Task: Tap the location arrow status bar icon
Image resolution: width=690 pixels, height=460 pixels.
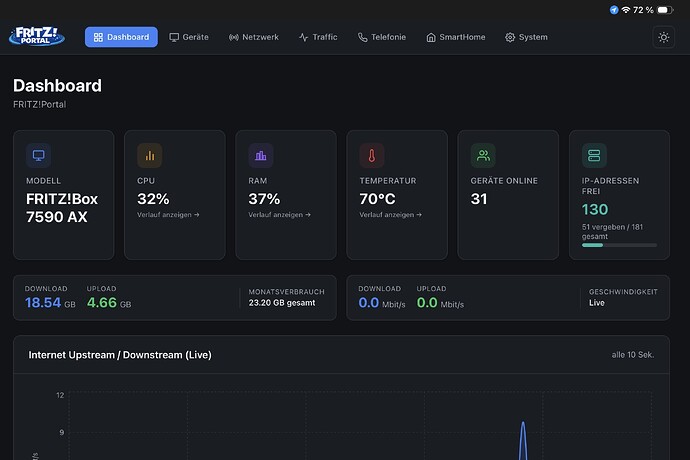Action: click(614, 10)
